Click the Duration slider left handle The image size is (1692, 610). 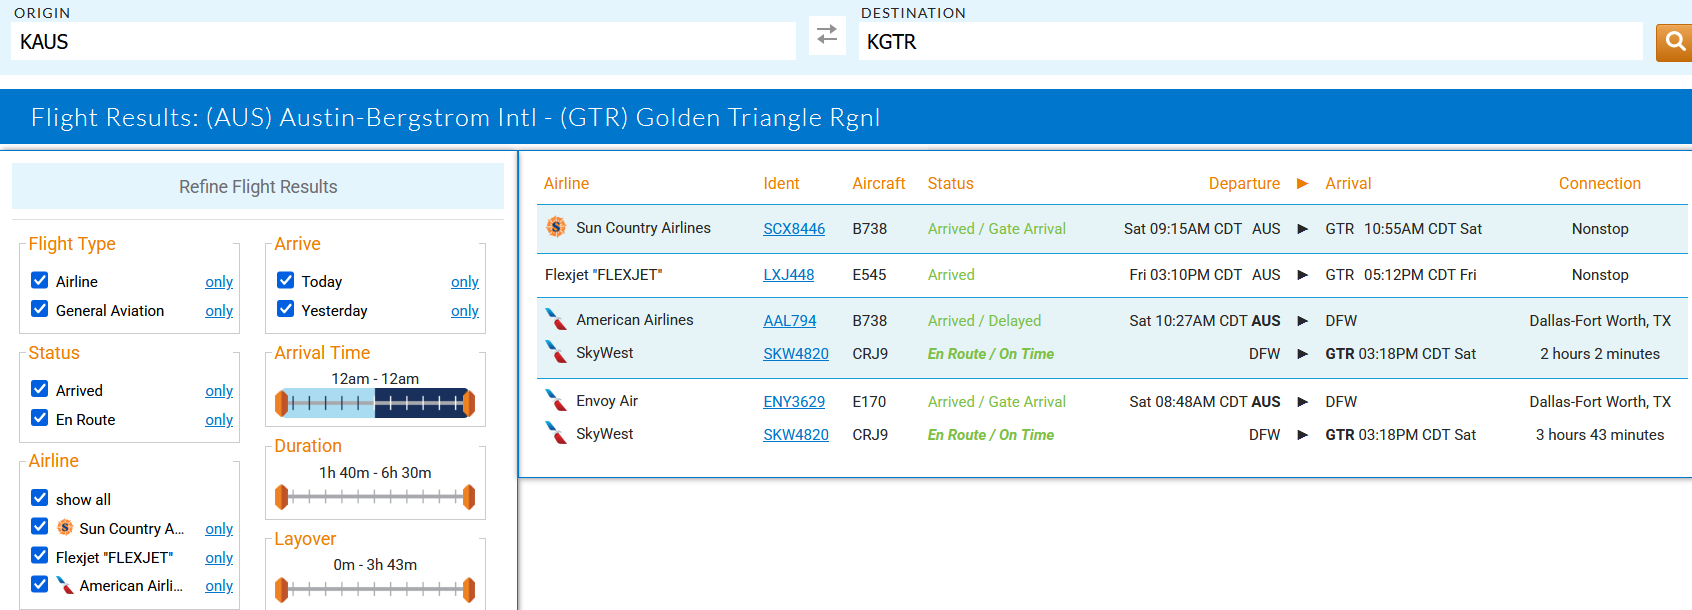[282, 496]
